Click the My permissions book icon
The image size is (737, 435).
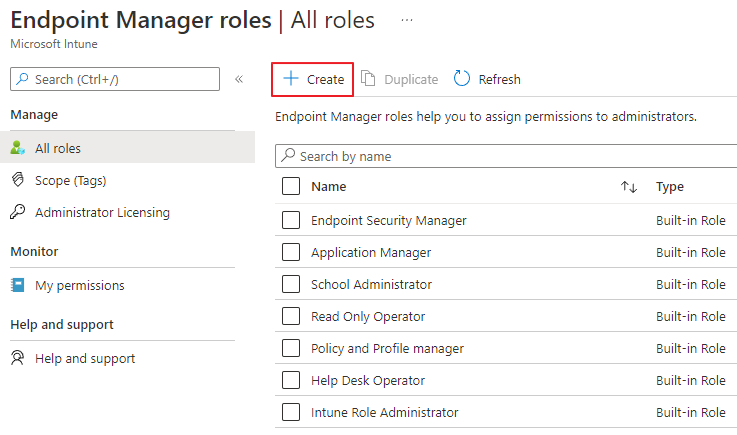click(x=17, y=285)
